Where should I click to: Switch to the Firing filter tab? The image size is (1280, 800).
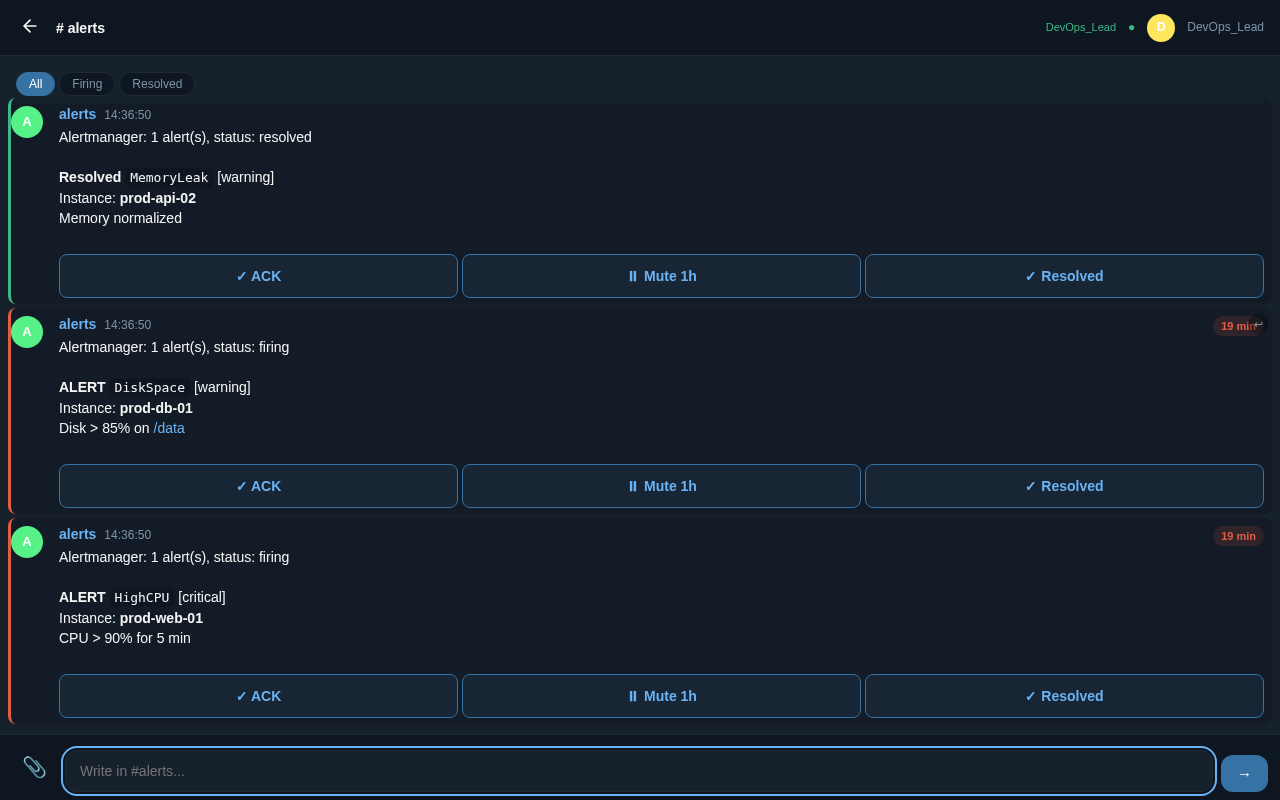pos(87,84)
